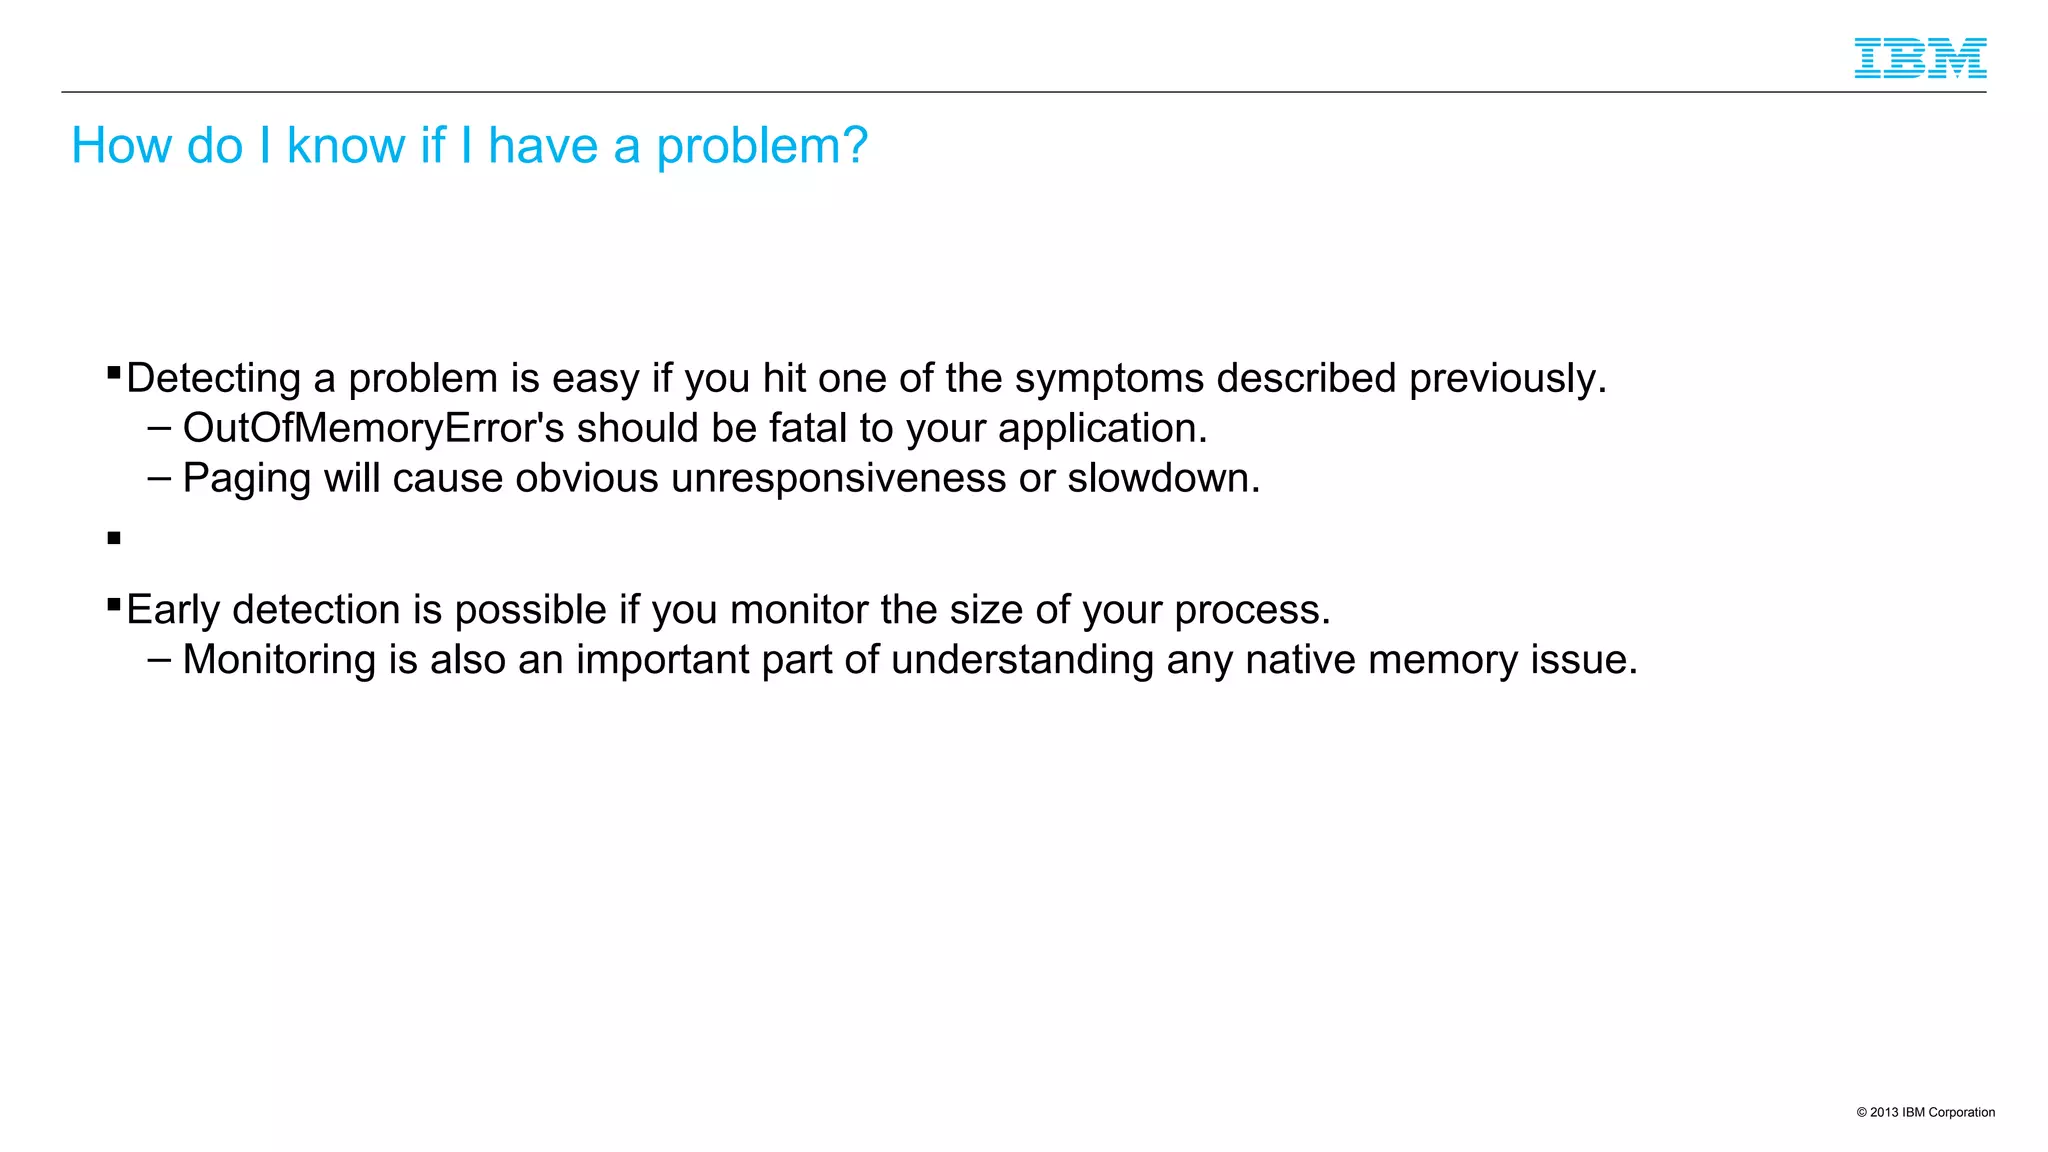Click the horizontal rule under the header
2048x1152 pixels.
click(x=1023, y=92)
